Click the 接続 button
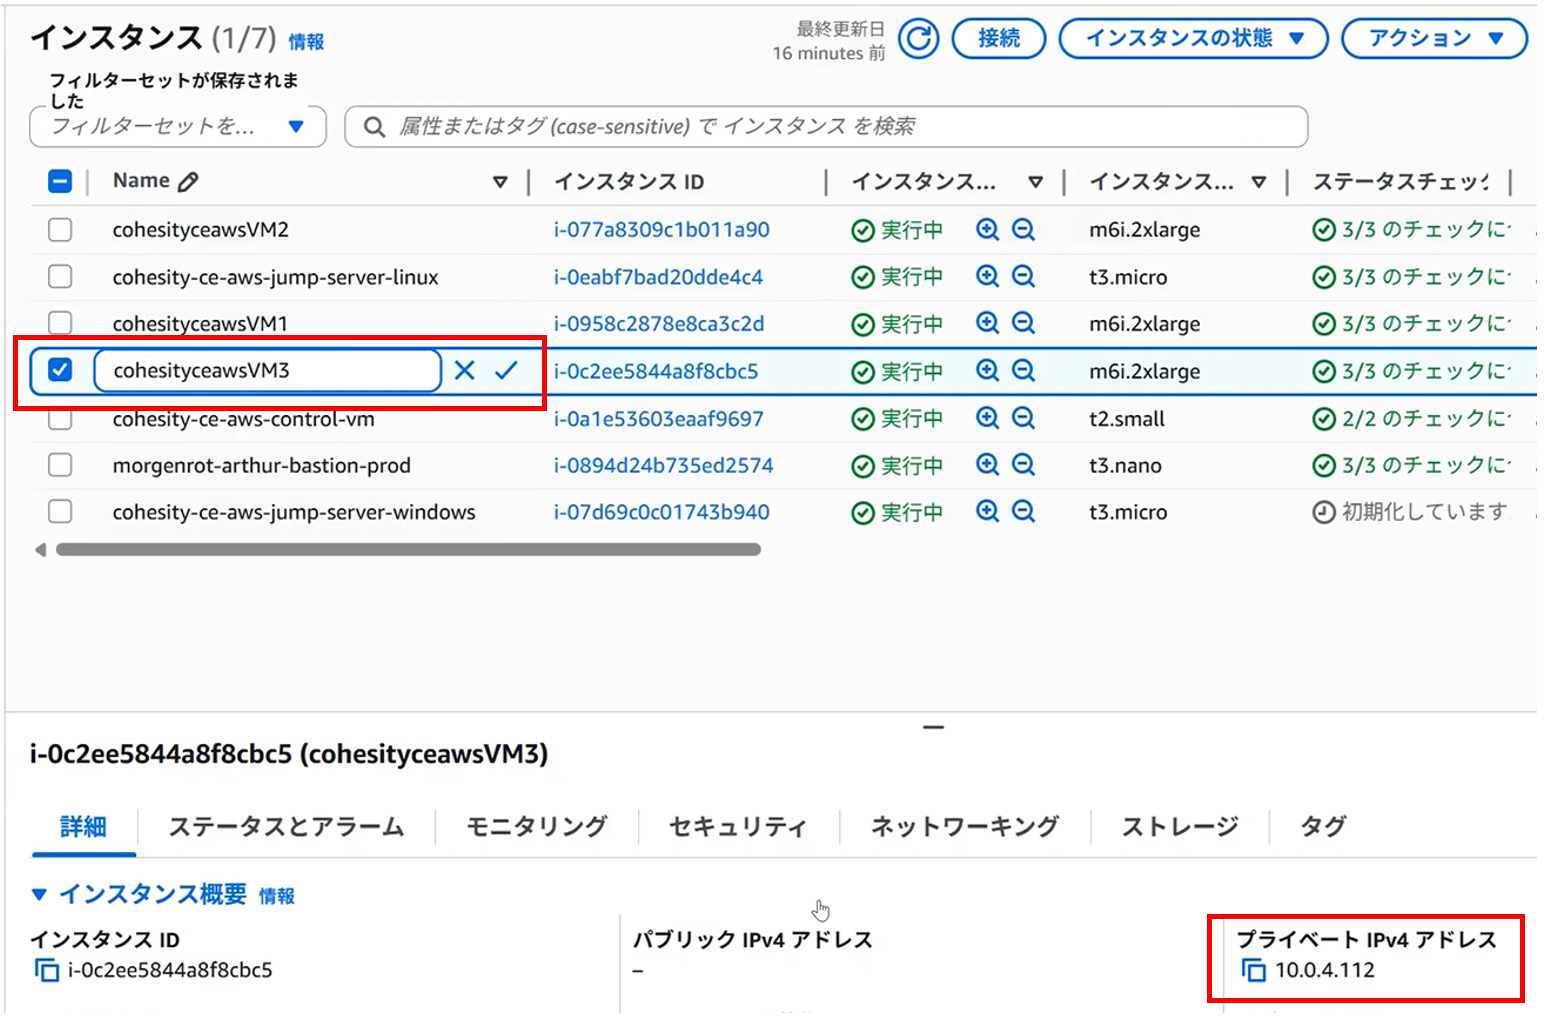The width and height of the screenshot is (1563, 1030). (x=999, y=38)
